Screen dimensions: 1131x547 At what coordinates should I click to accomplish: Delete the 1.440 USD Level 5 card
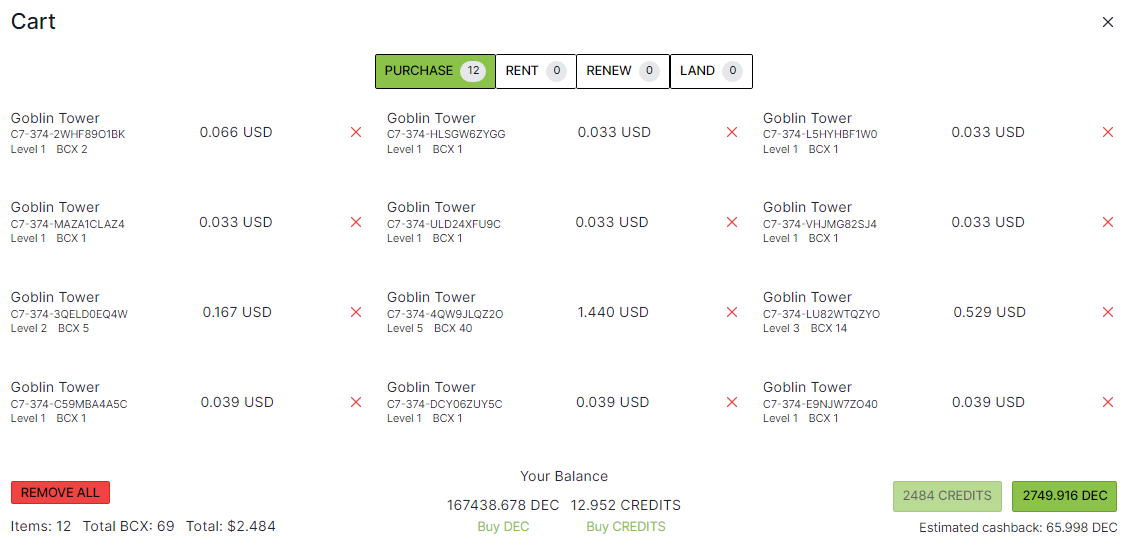[x=732, y=312]
